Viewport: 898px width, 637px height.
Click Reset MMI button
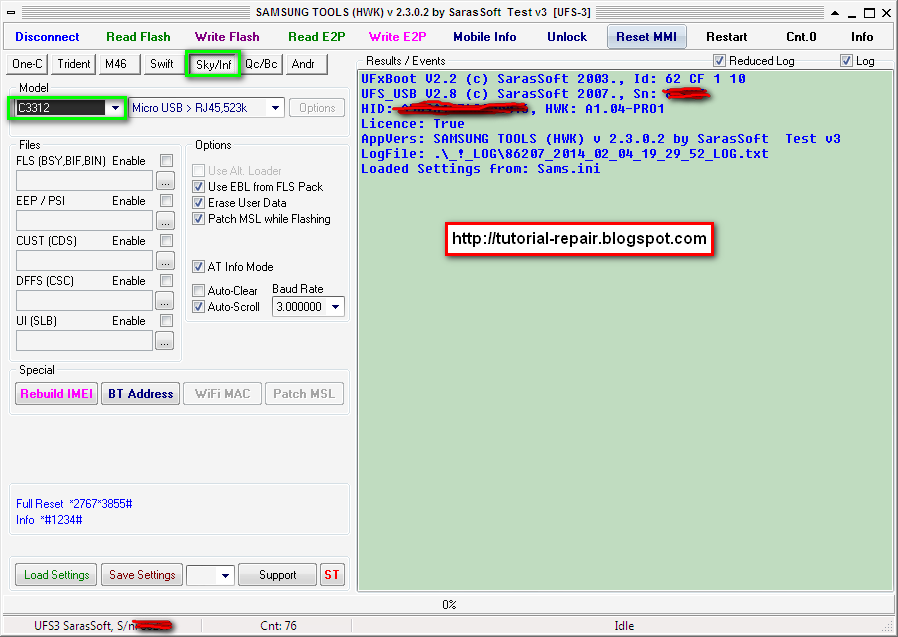(x=647, y=37)
